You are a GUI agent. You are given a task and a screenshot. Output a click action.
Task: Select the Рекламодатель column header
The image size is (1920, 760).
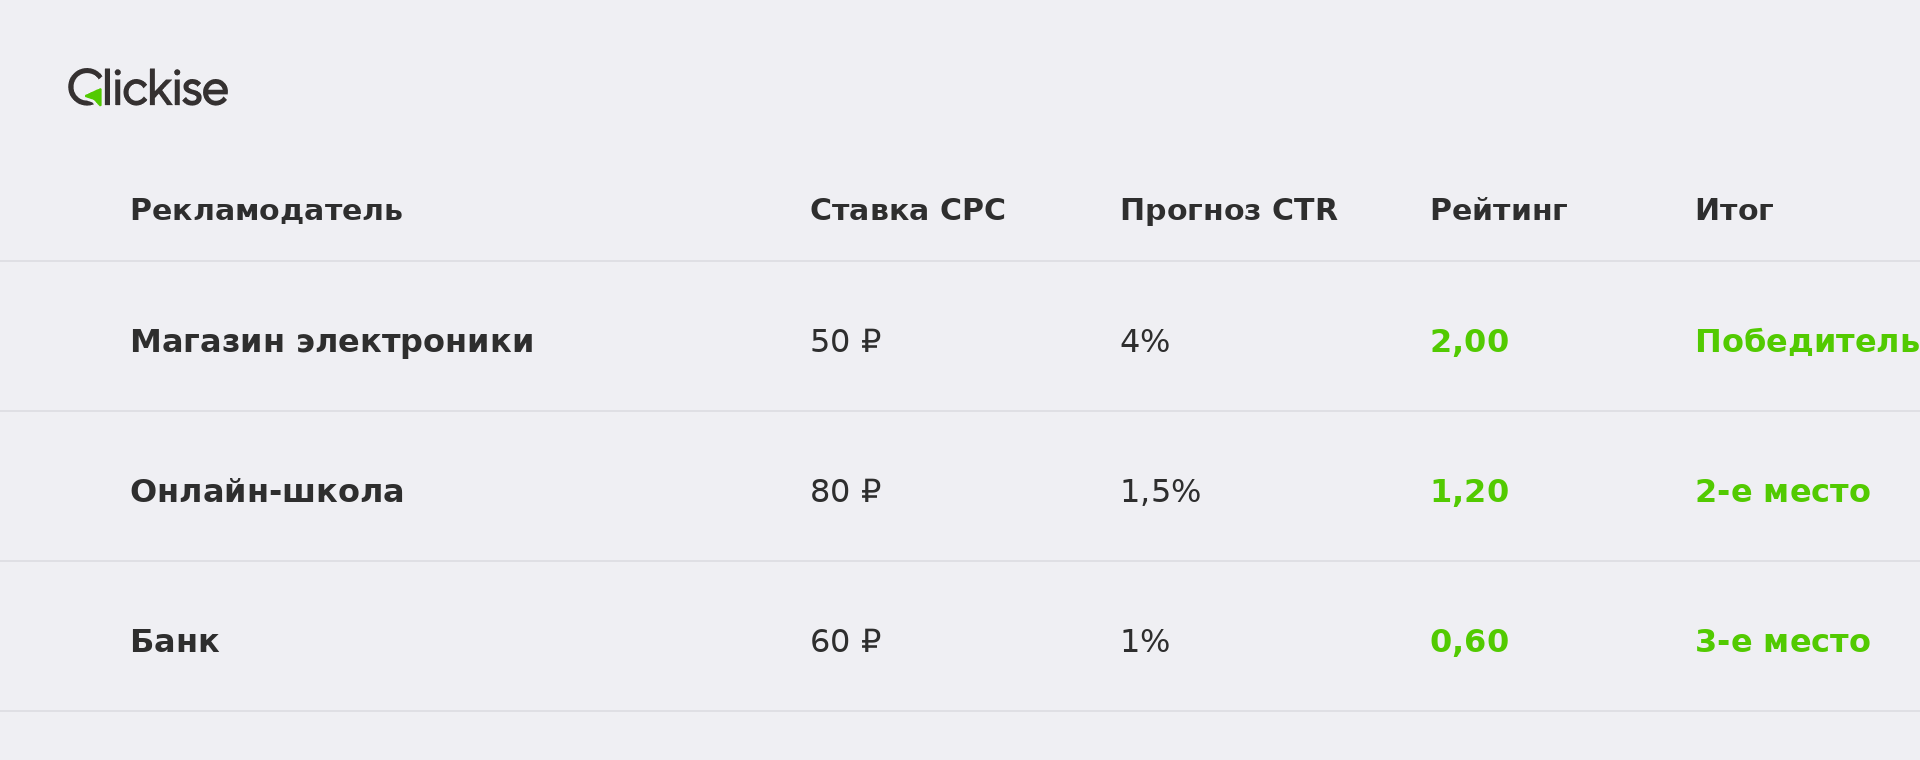(x=266, y=211)
